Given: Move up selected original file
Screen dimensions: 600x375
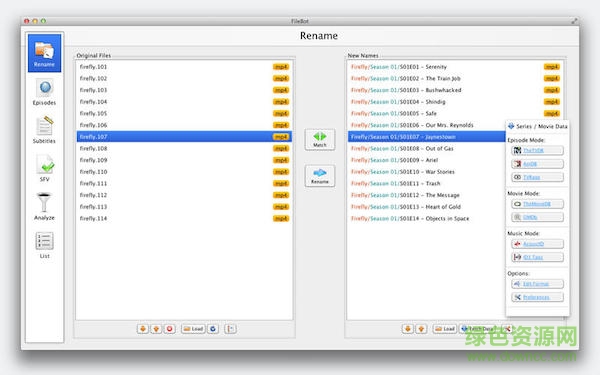Looking at the screenshot, I should point(156,329).
